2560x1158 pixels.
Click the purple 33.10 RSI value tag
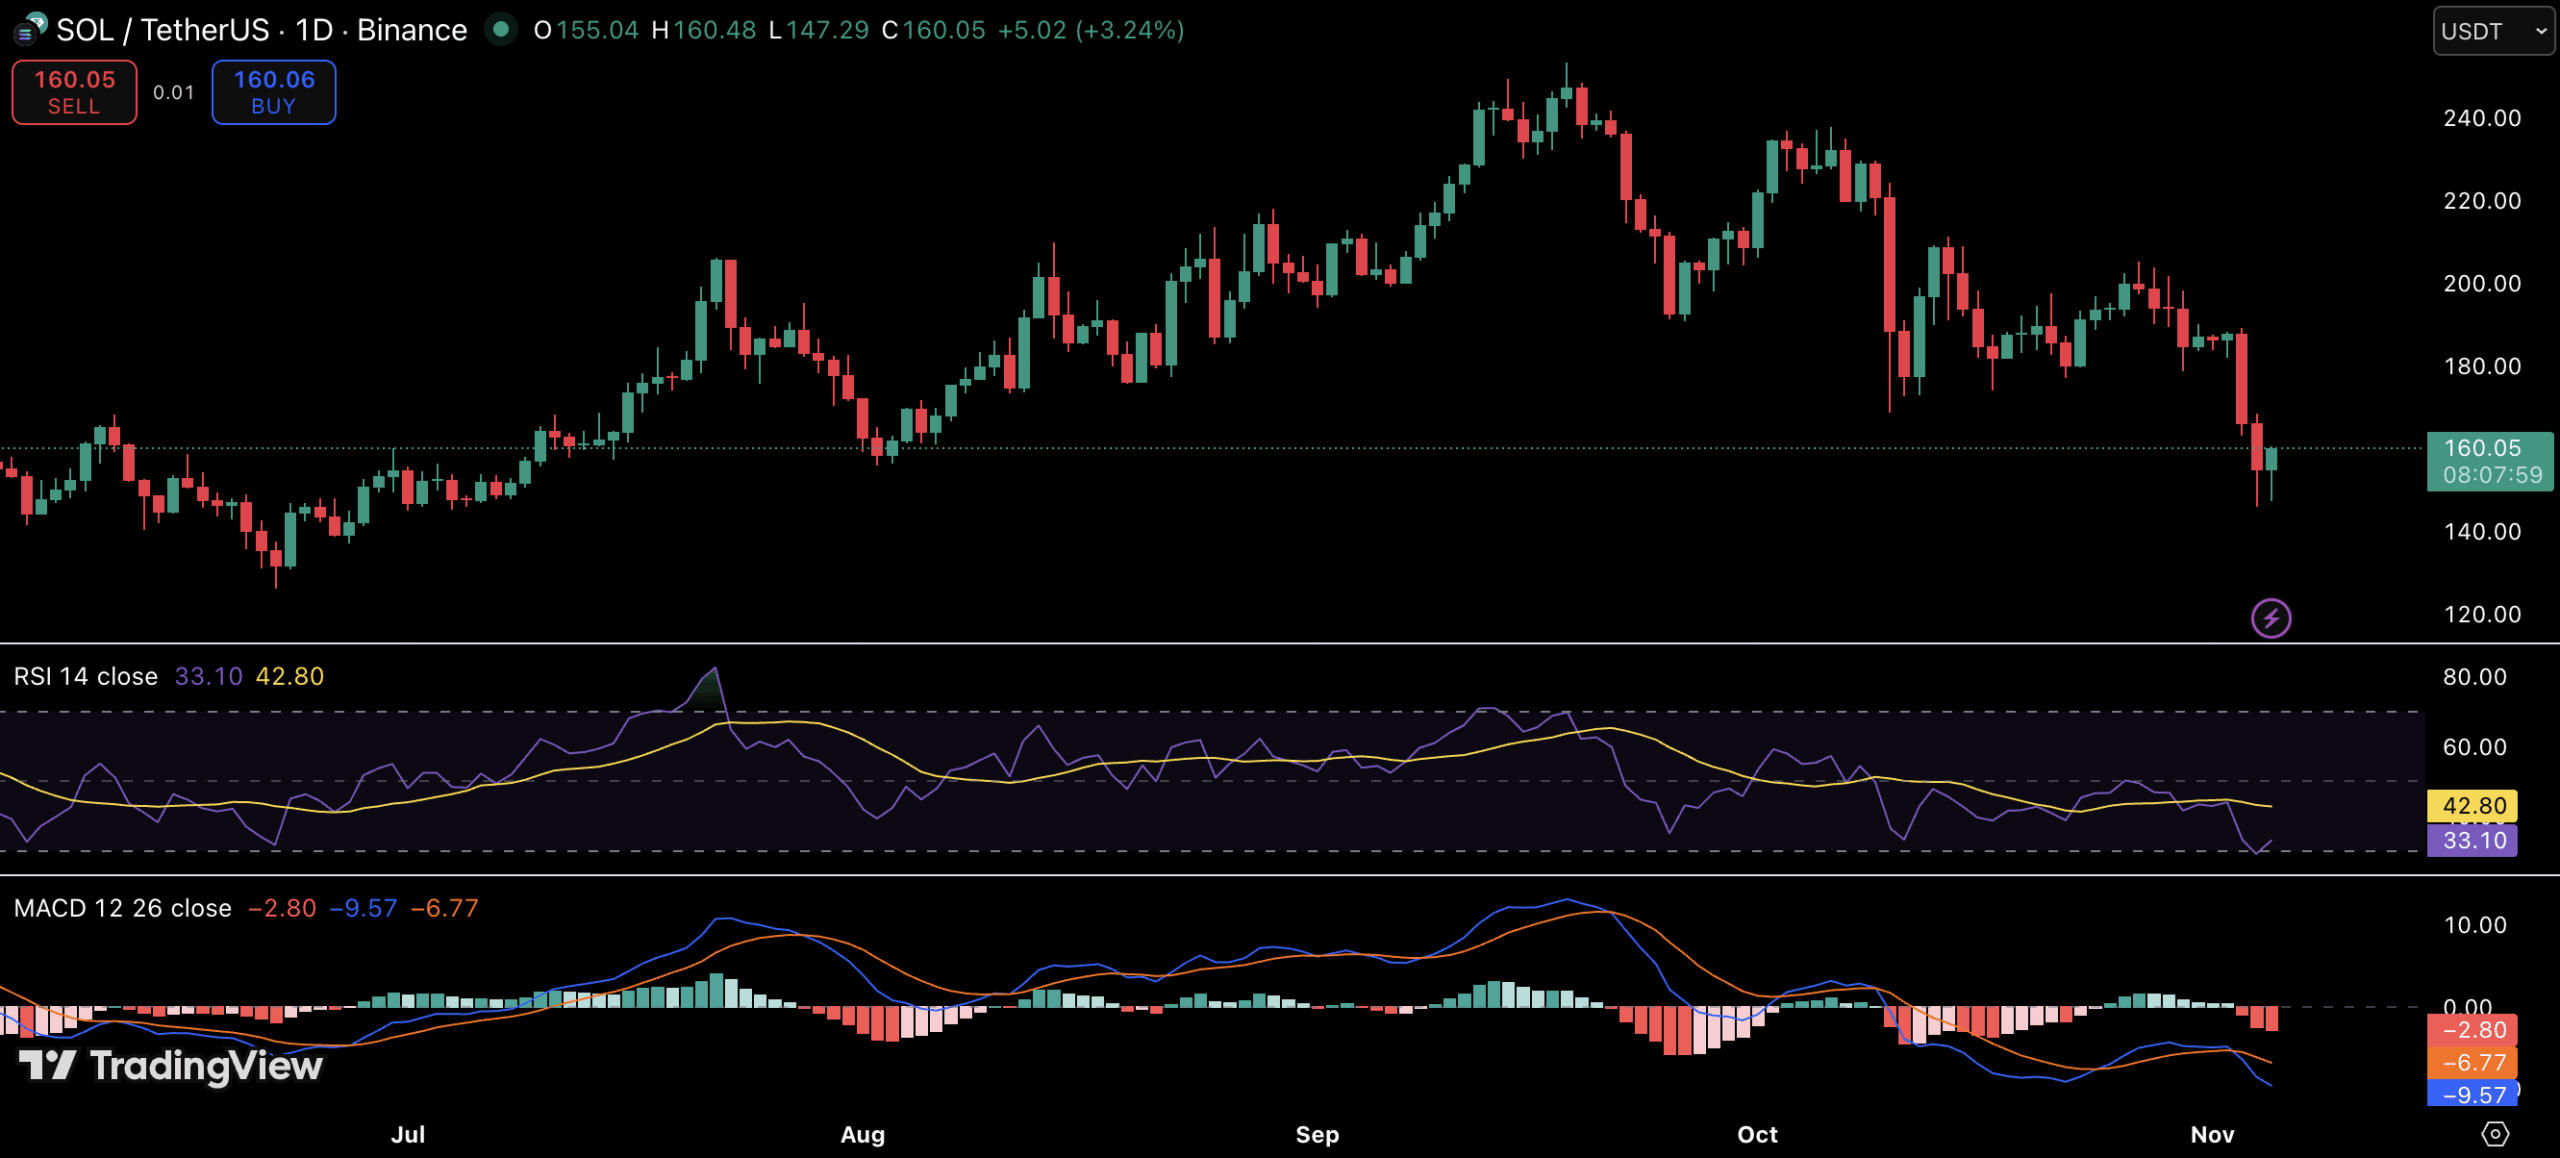click(x=2473, y=840)
